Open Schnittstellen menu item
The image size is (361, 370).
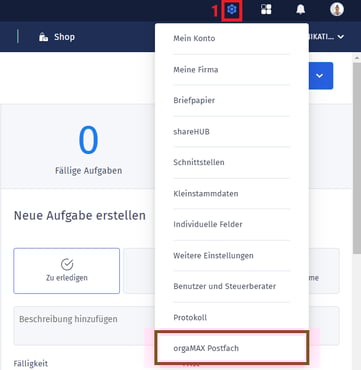coord(232,163)
